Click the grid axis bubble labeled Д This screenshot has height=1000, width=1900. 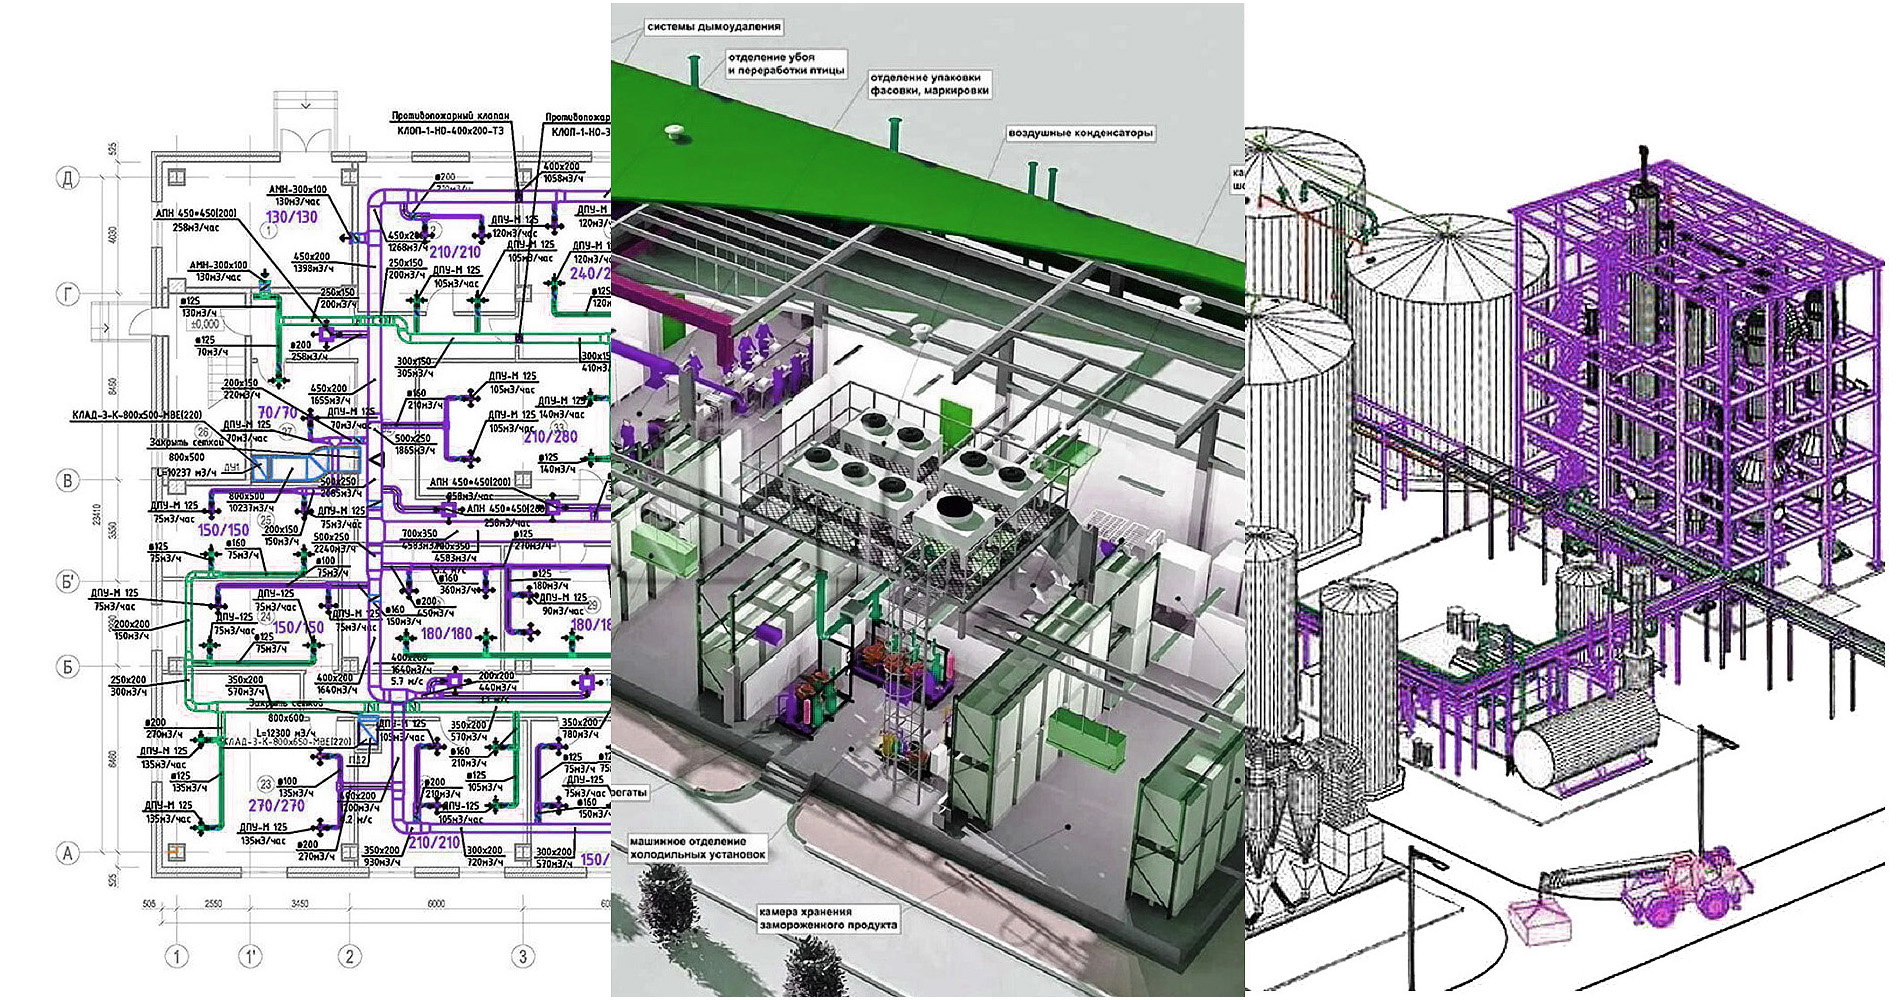click(68, 179)
